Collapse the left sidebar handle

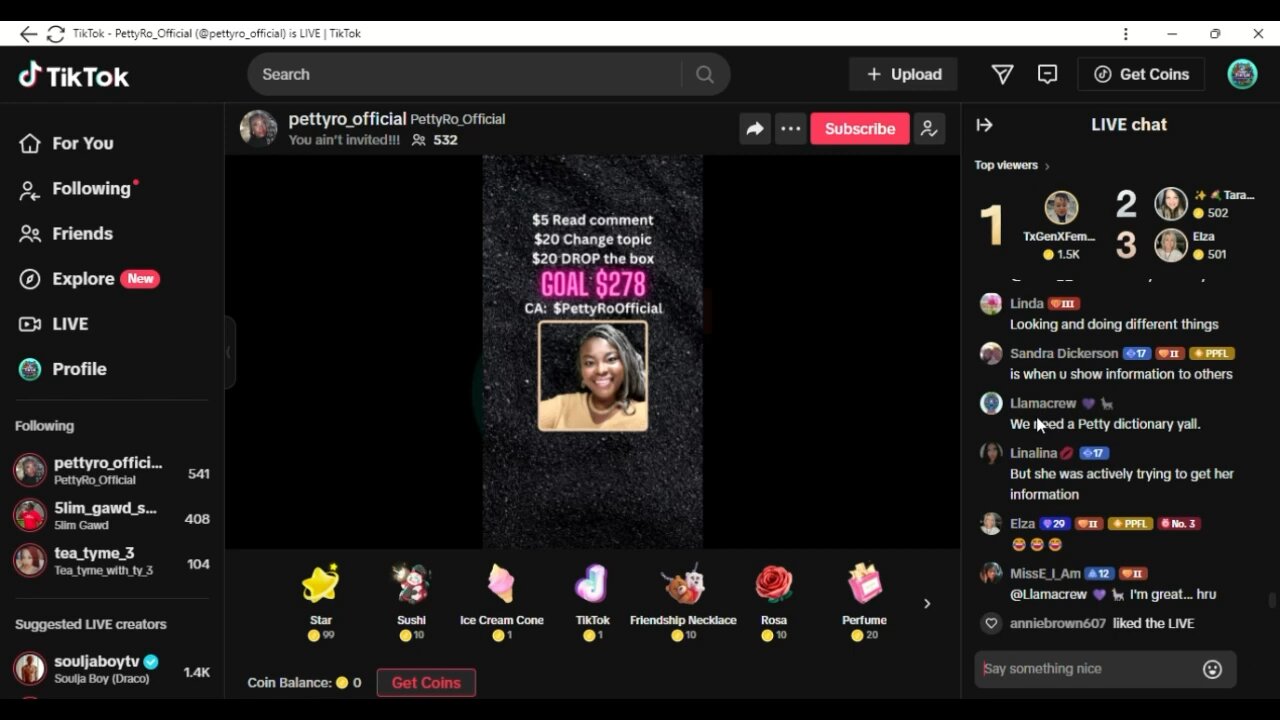coord(229,352)
